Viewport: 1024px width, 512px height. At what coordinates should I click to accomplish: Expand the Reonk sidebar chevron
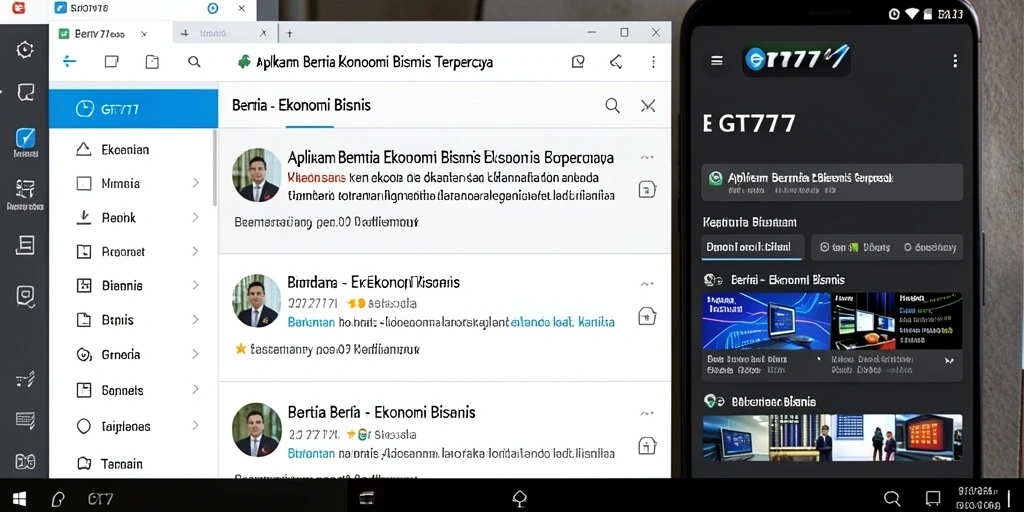point(195,217)
